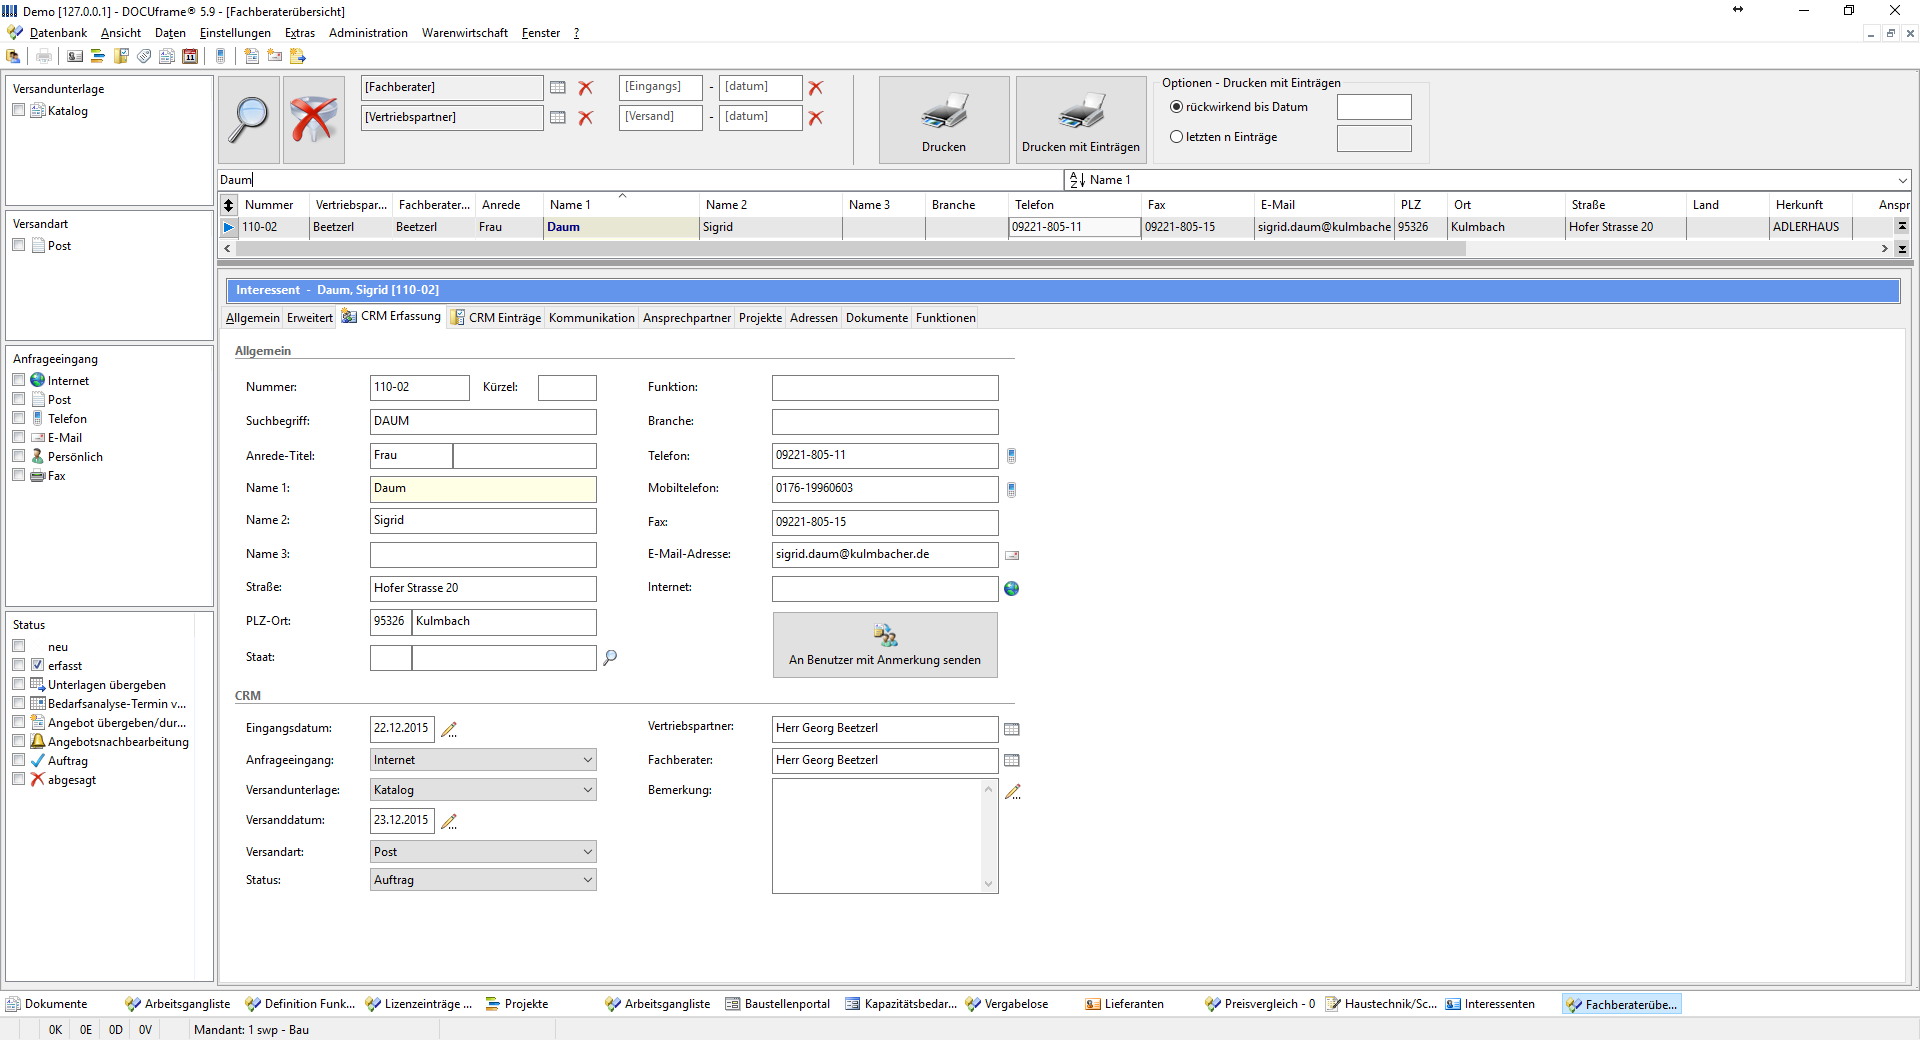Select rückwirkend bis Datum radio option
The width and height of the screenshot is (1920, 1040).
click(1177, 107)
